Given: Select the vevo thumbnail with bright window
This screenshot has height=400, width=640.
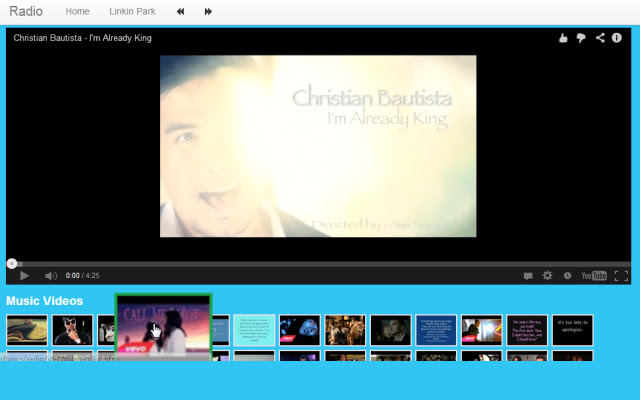Looking at the screenshot, I should 482,330.
